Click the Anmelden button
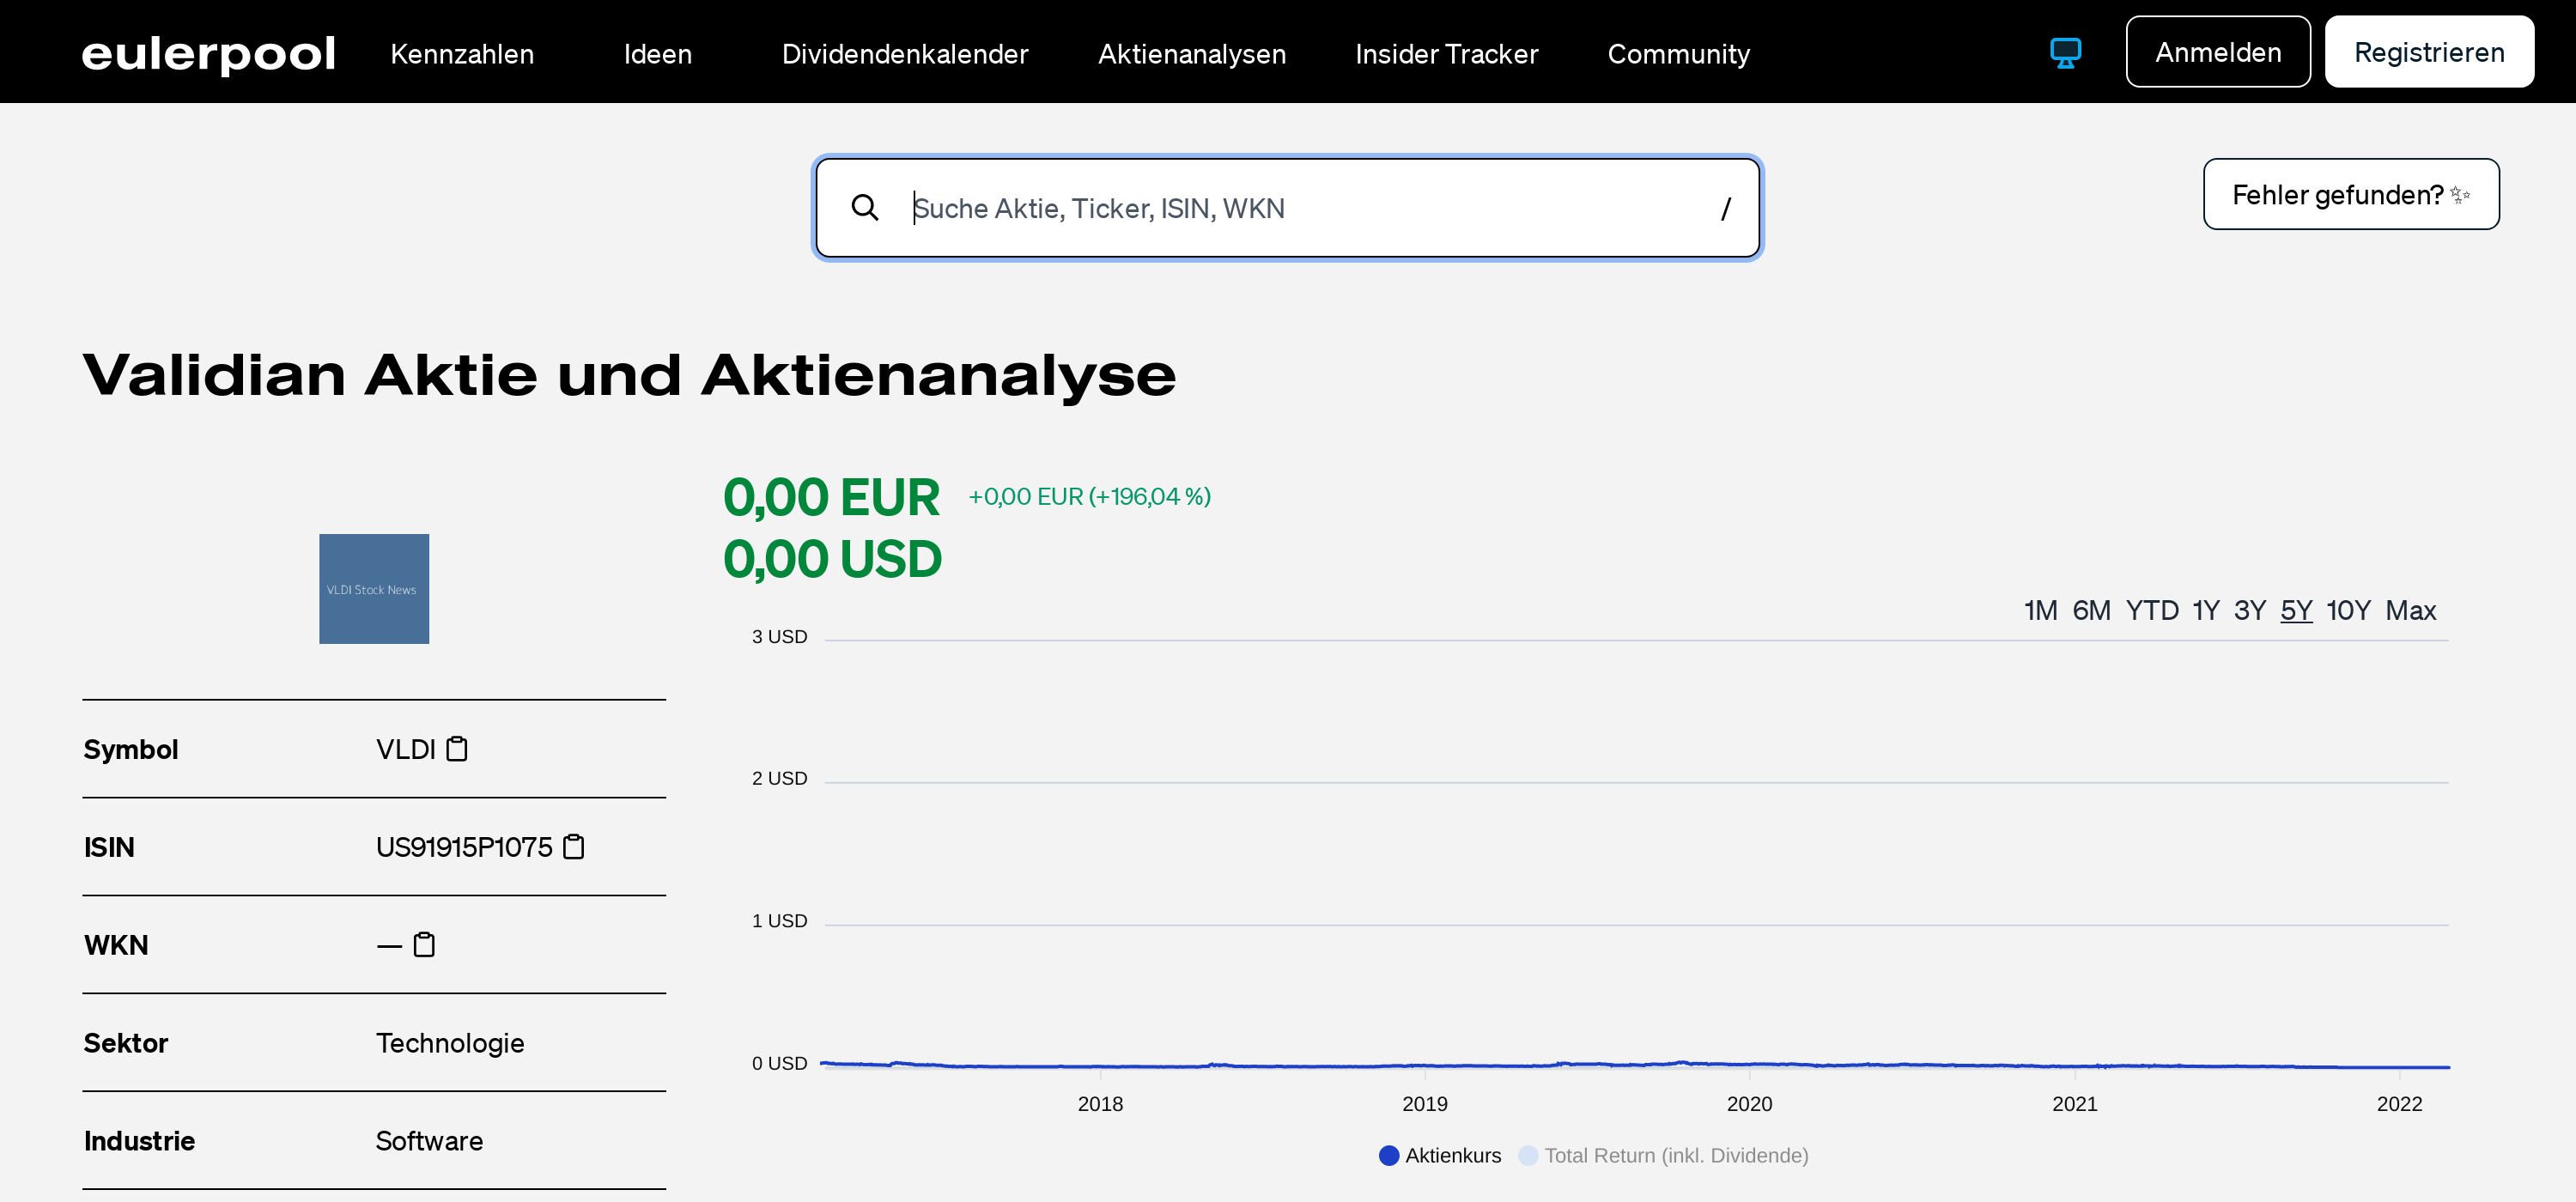2576x1202 pixels. 2217,52
